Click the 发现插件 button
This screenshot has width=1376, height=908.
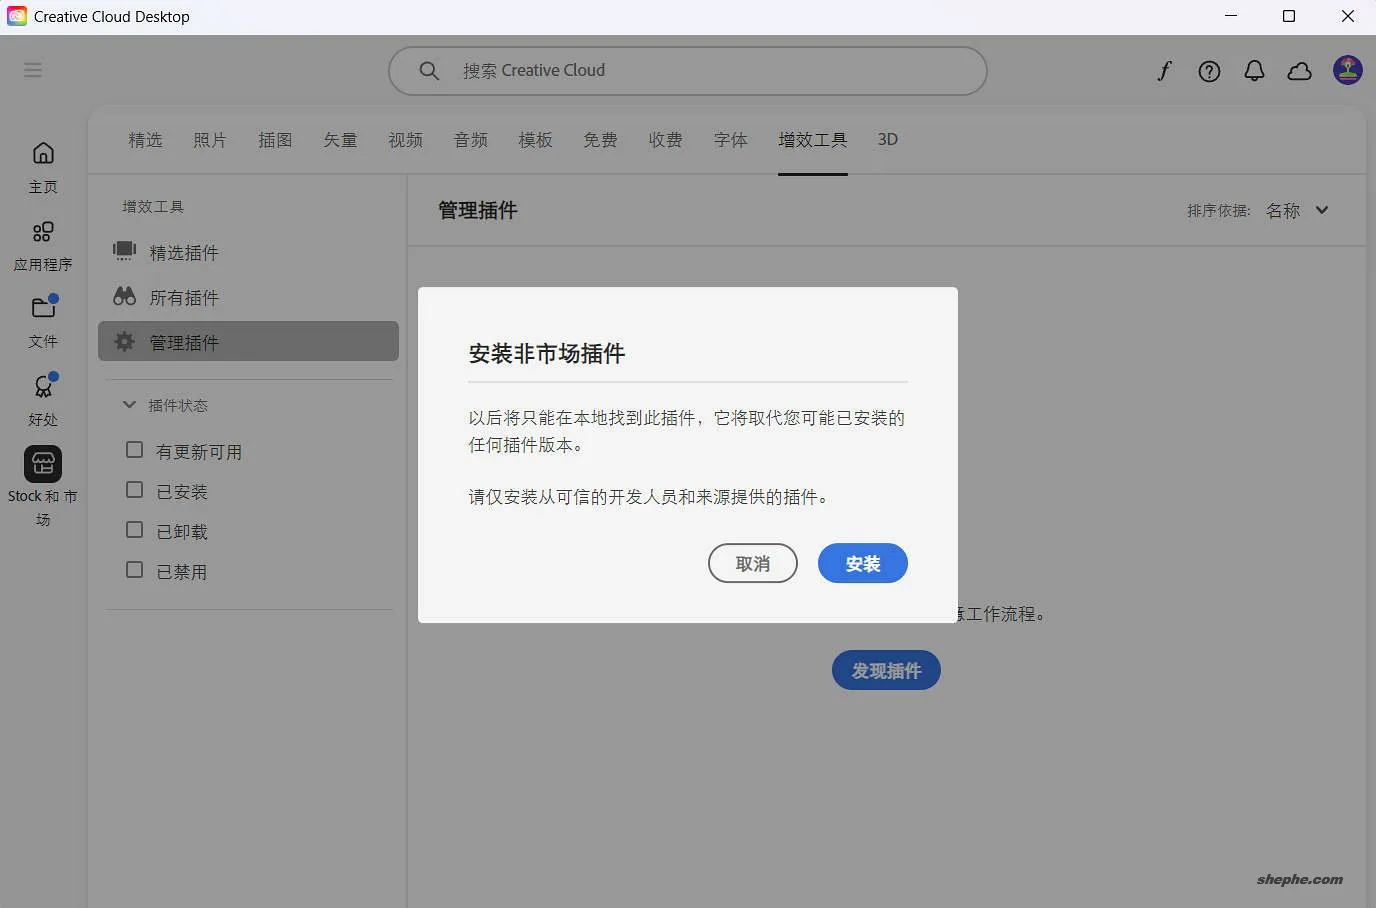coord(886,670)
